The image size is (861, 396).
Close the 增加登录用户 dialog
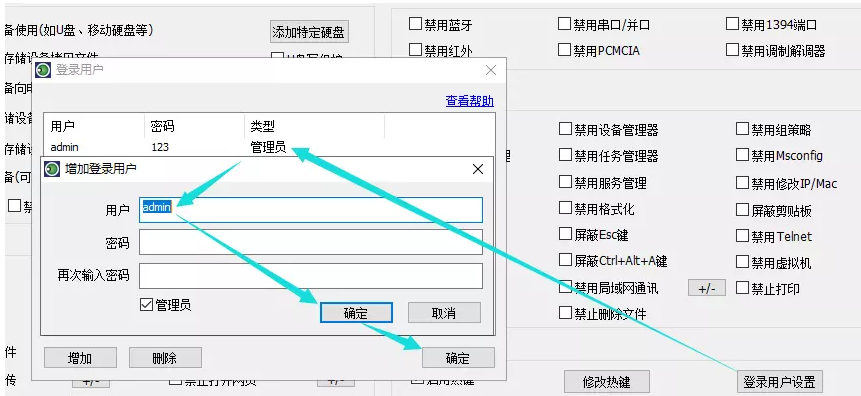click(x=478, y=169)
